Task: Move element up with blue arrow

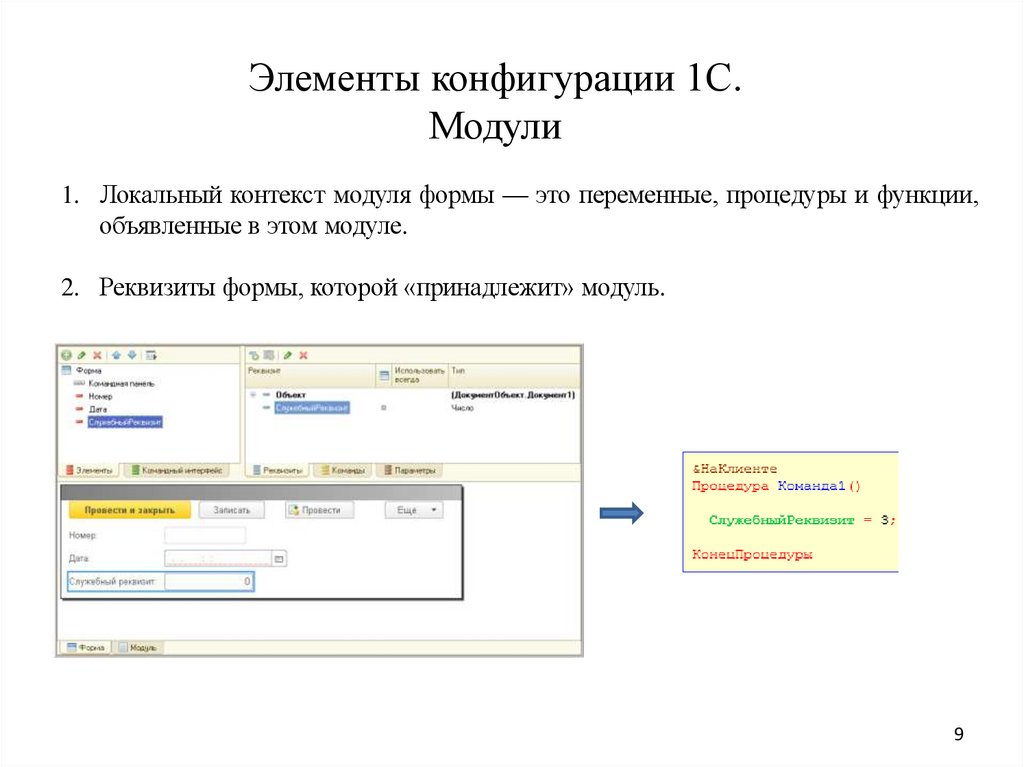Action: (116, 355)
